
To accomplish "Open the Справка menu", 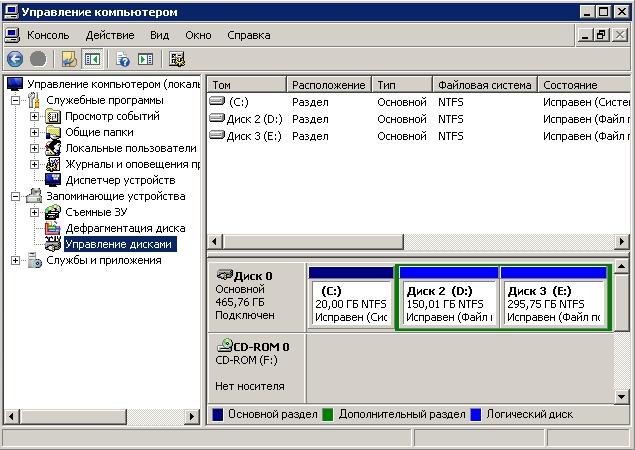I will tap(248, 35).
